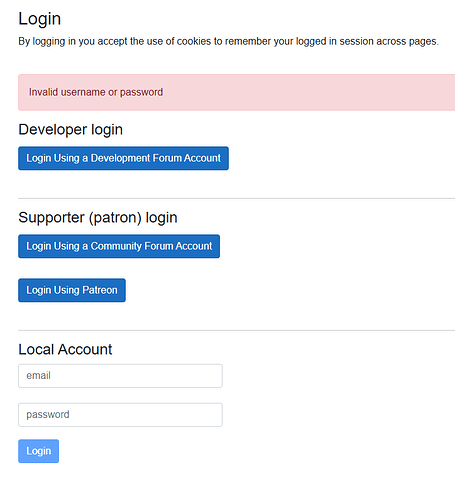This screenshot has height=499, width=455.
Task: Click the Local Account heading
Action: (65, 349)
